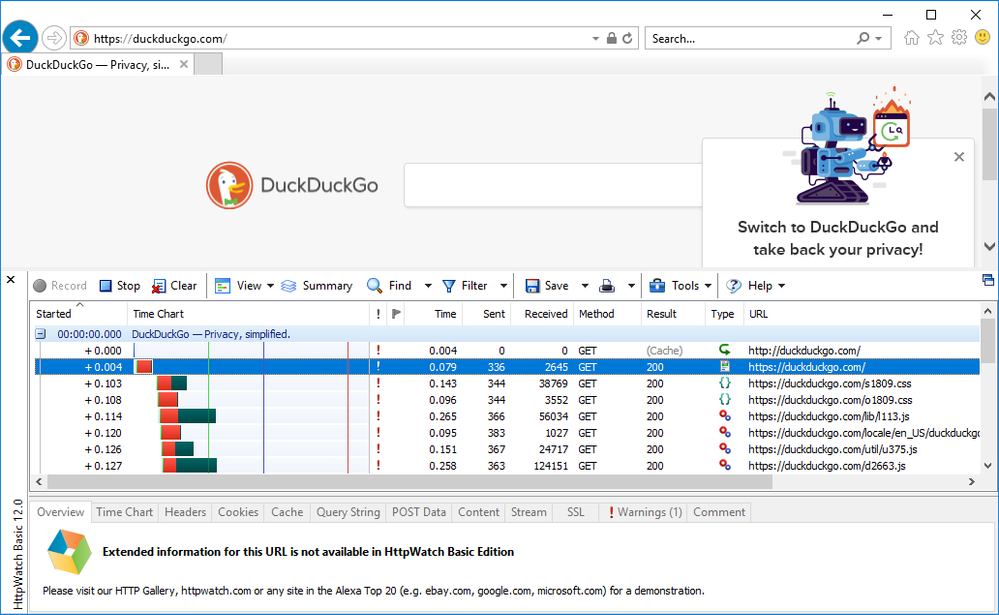Open the search provider dropdown arrow
The width and height of the screenshot is (999, 615).
(x=879, y=38)
